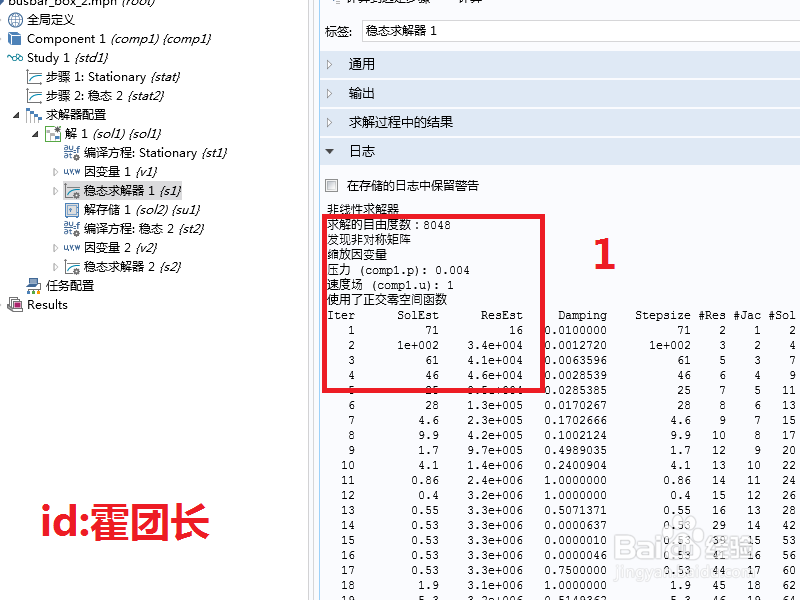Screen dimensions: 800x600
Task: Click the 步骤 2: 稳态 2 step icon
Action: click(34, 96)
